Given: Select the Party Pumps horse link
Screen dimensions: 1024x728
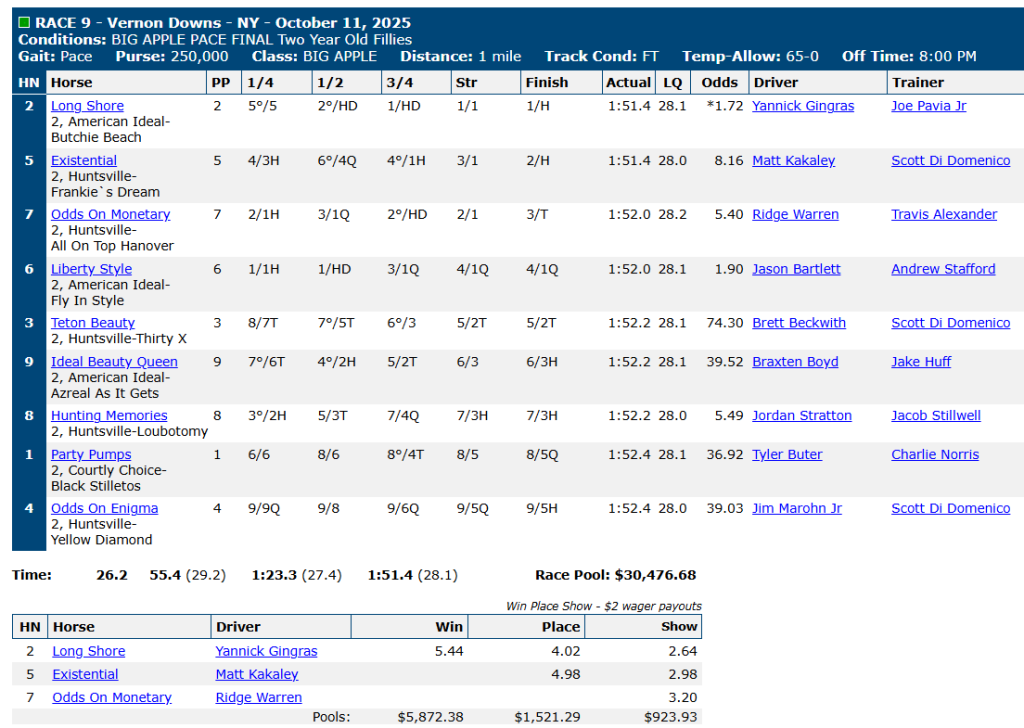Looking at the screenshot, I should click(x=91, y=455).
